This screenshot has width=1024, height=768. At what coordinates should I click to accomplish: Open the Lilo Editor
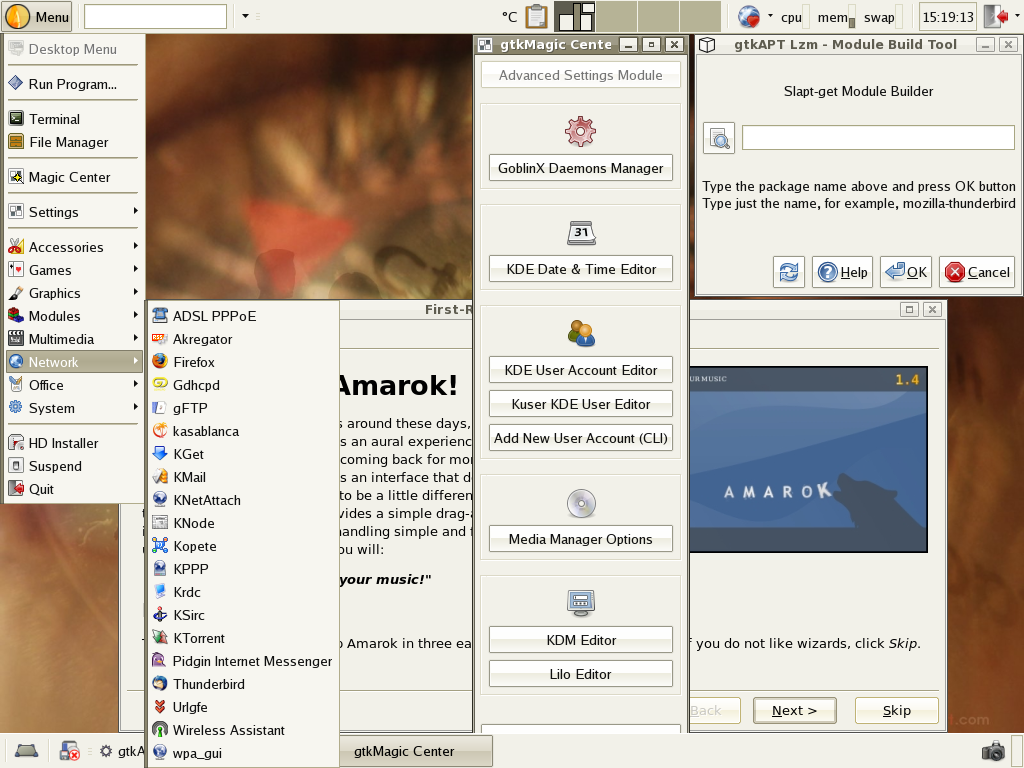pos(581,673)
